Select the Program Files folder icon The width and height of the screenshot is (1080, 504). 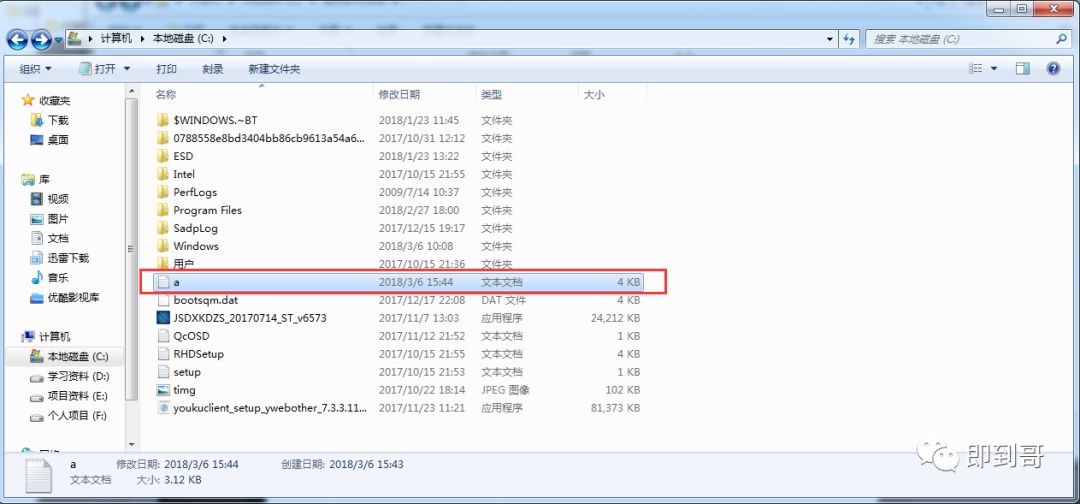163,209
